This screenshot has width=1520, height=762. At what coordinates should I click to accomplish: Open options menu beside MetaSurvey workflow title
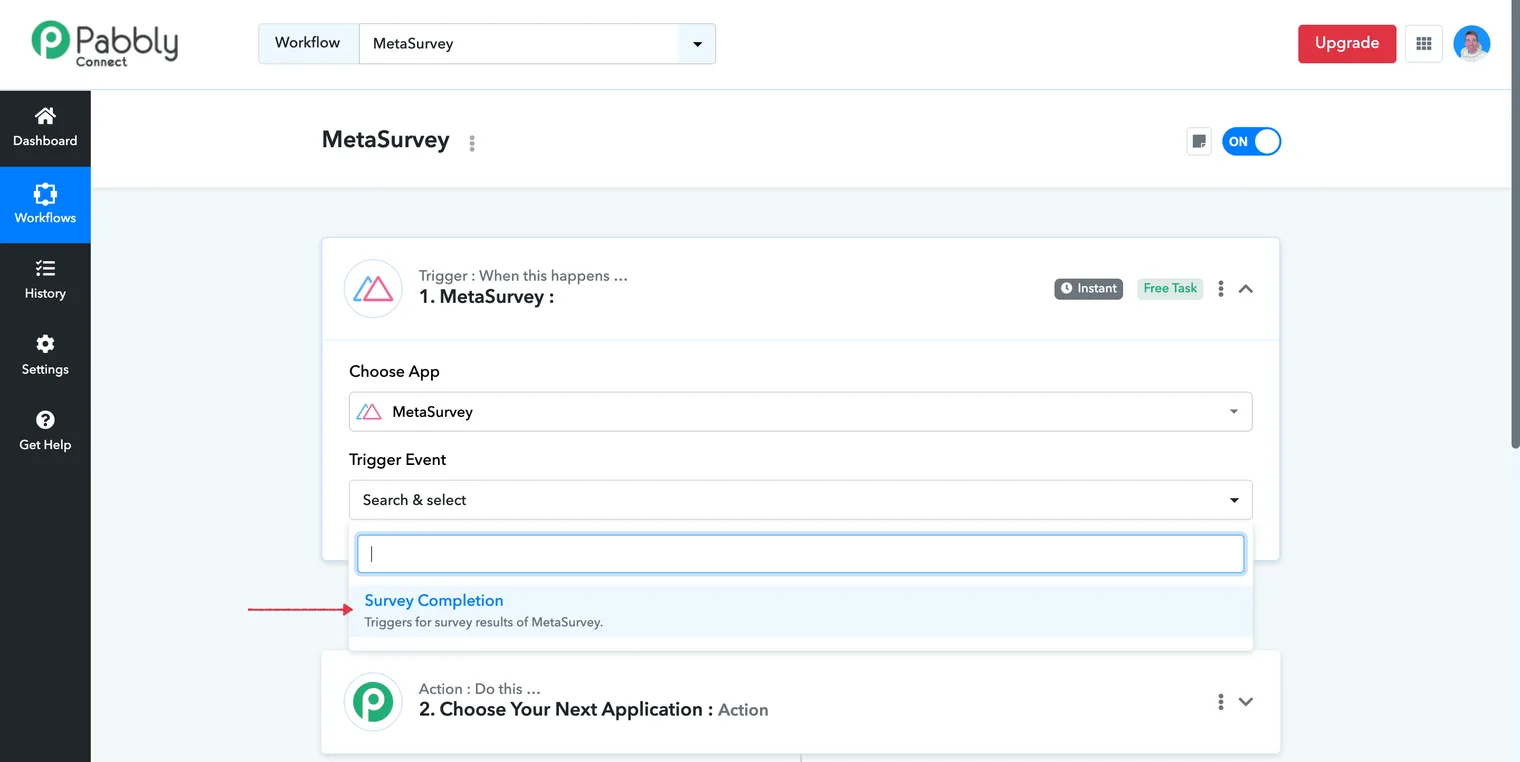point(472,143)
